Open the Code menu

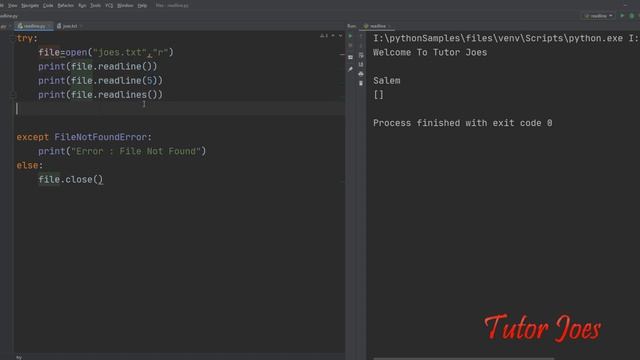[x=48, y=5]
